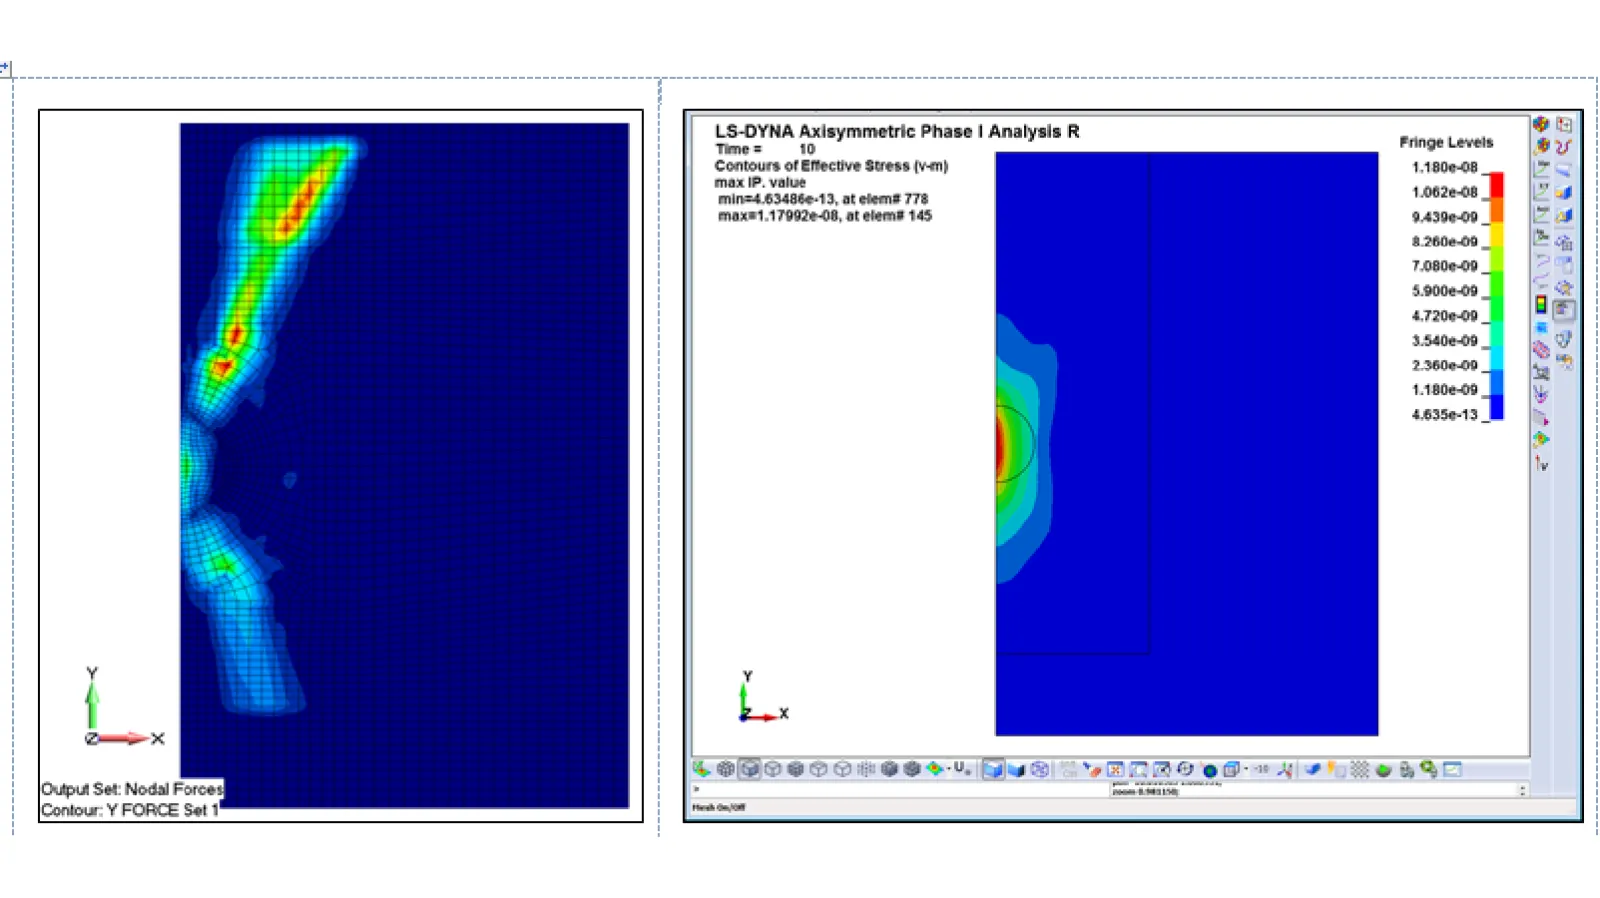
Task: Click the highlighted selected icon in right toolbar's second column
Action: [1564, 310]
